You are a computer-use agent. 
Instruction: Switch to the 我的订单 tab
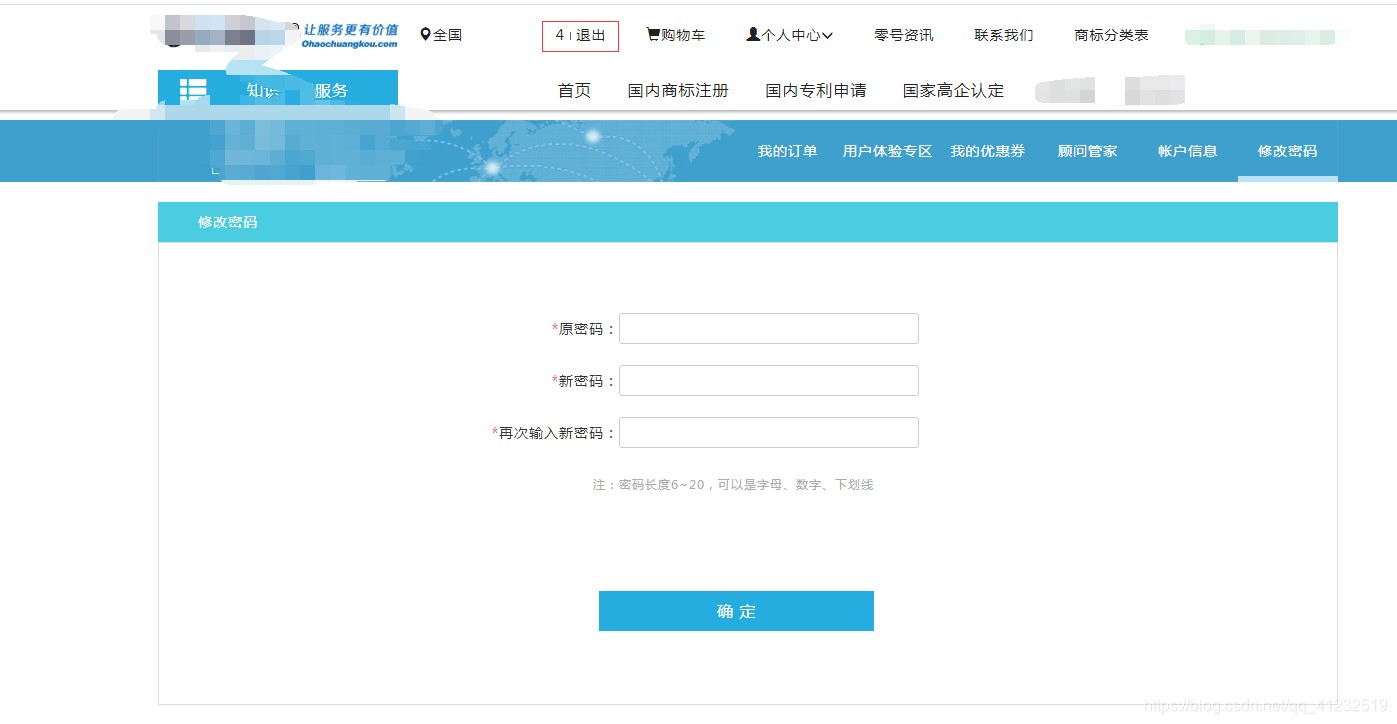pyautogui.click(x=788, y=151)
